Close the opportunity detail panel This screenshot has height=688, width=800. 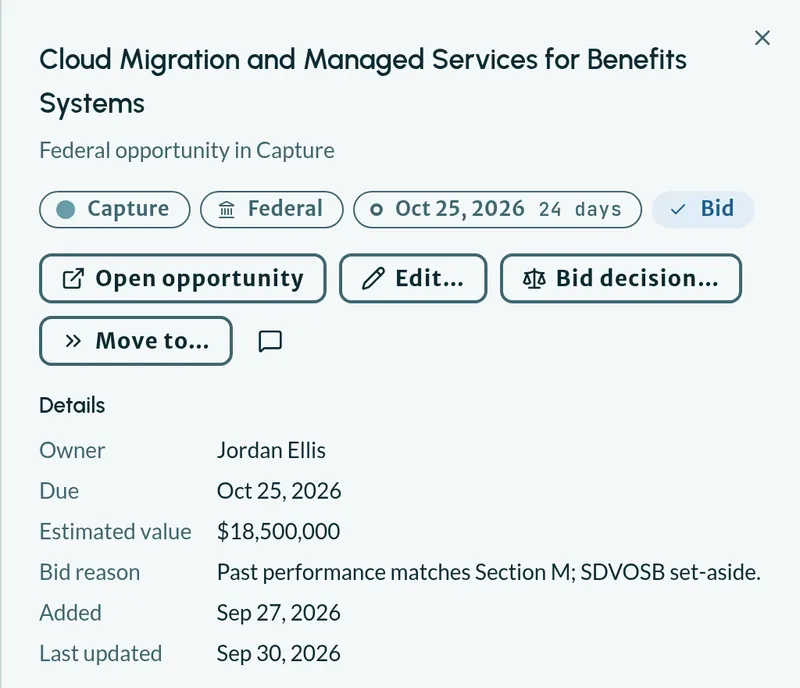point(762,38)
